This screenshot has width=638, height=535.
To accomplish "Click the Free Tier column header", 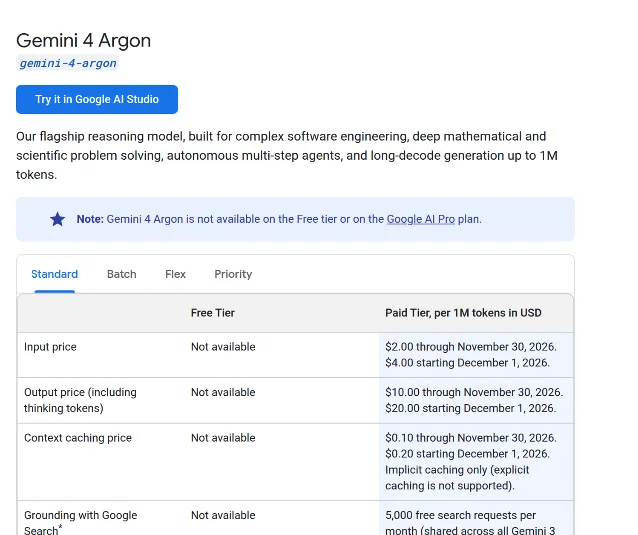I will [213, 313].
